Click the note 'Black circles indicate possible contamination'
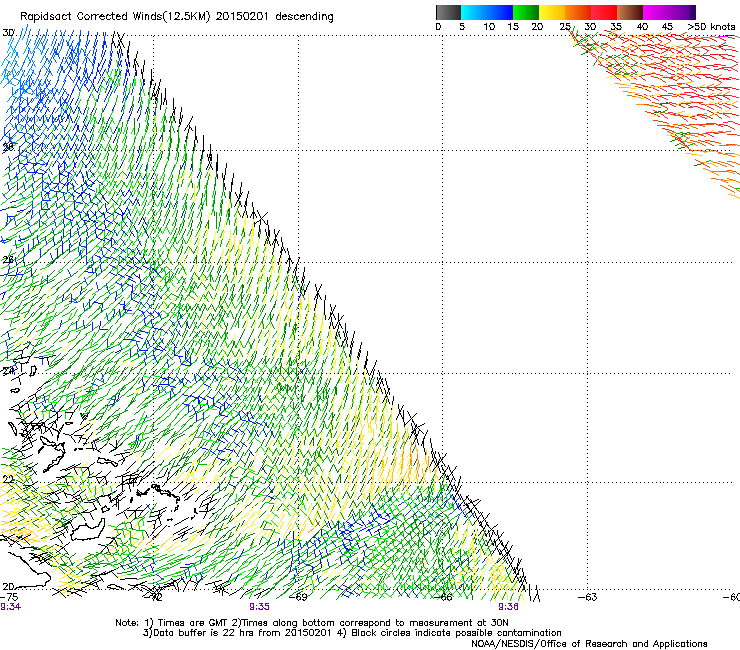This screenshot has height=650, width=740. click(x=456, y=633)
